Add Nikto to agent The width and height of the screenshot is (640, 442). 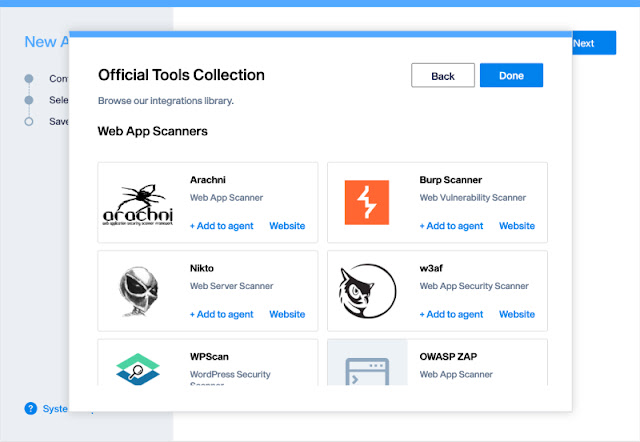[222, 314]
